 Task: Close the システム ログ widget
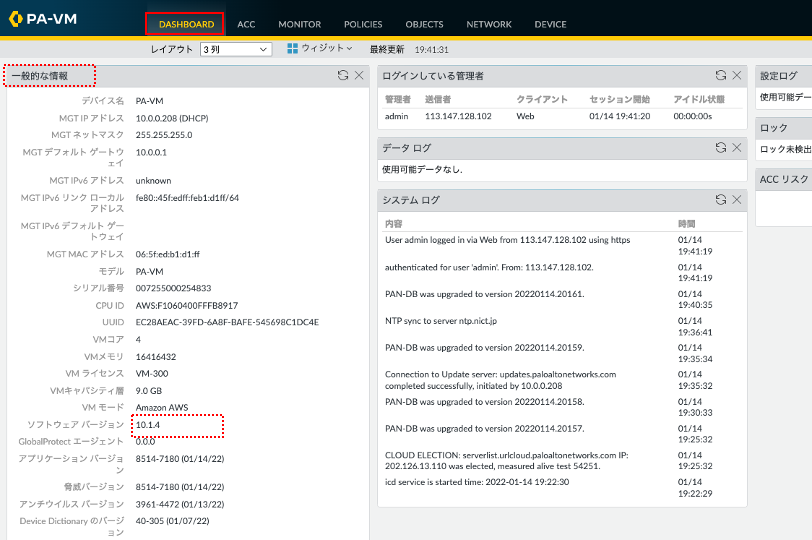click(x=737, y=200)
